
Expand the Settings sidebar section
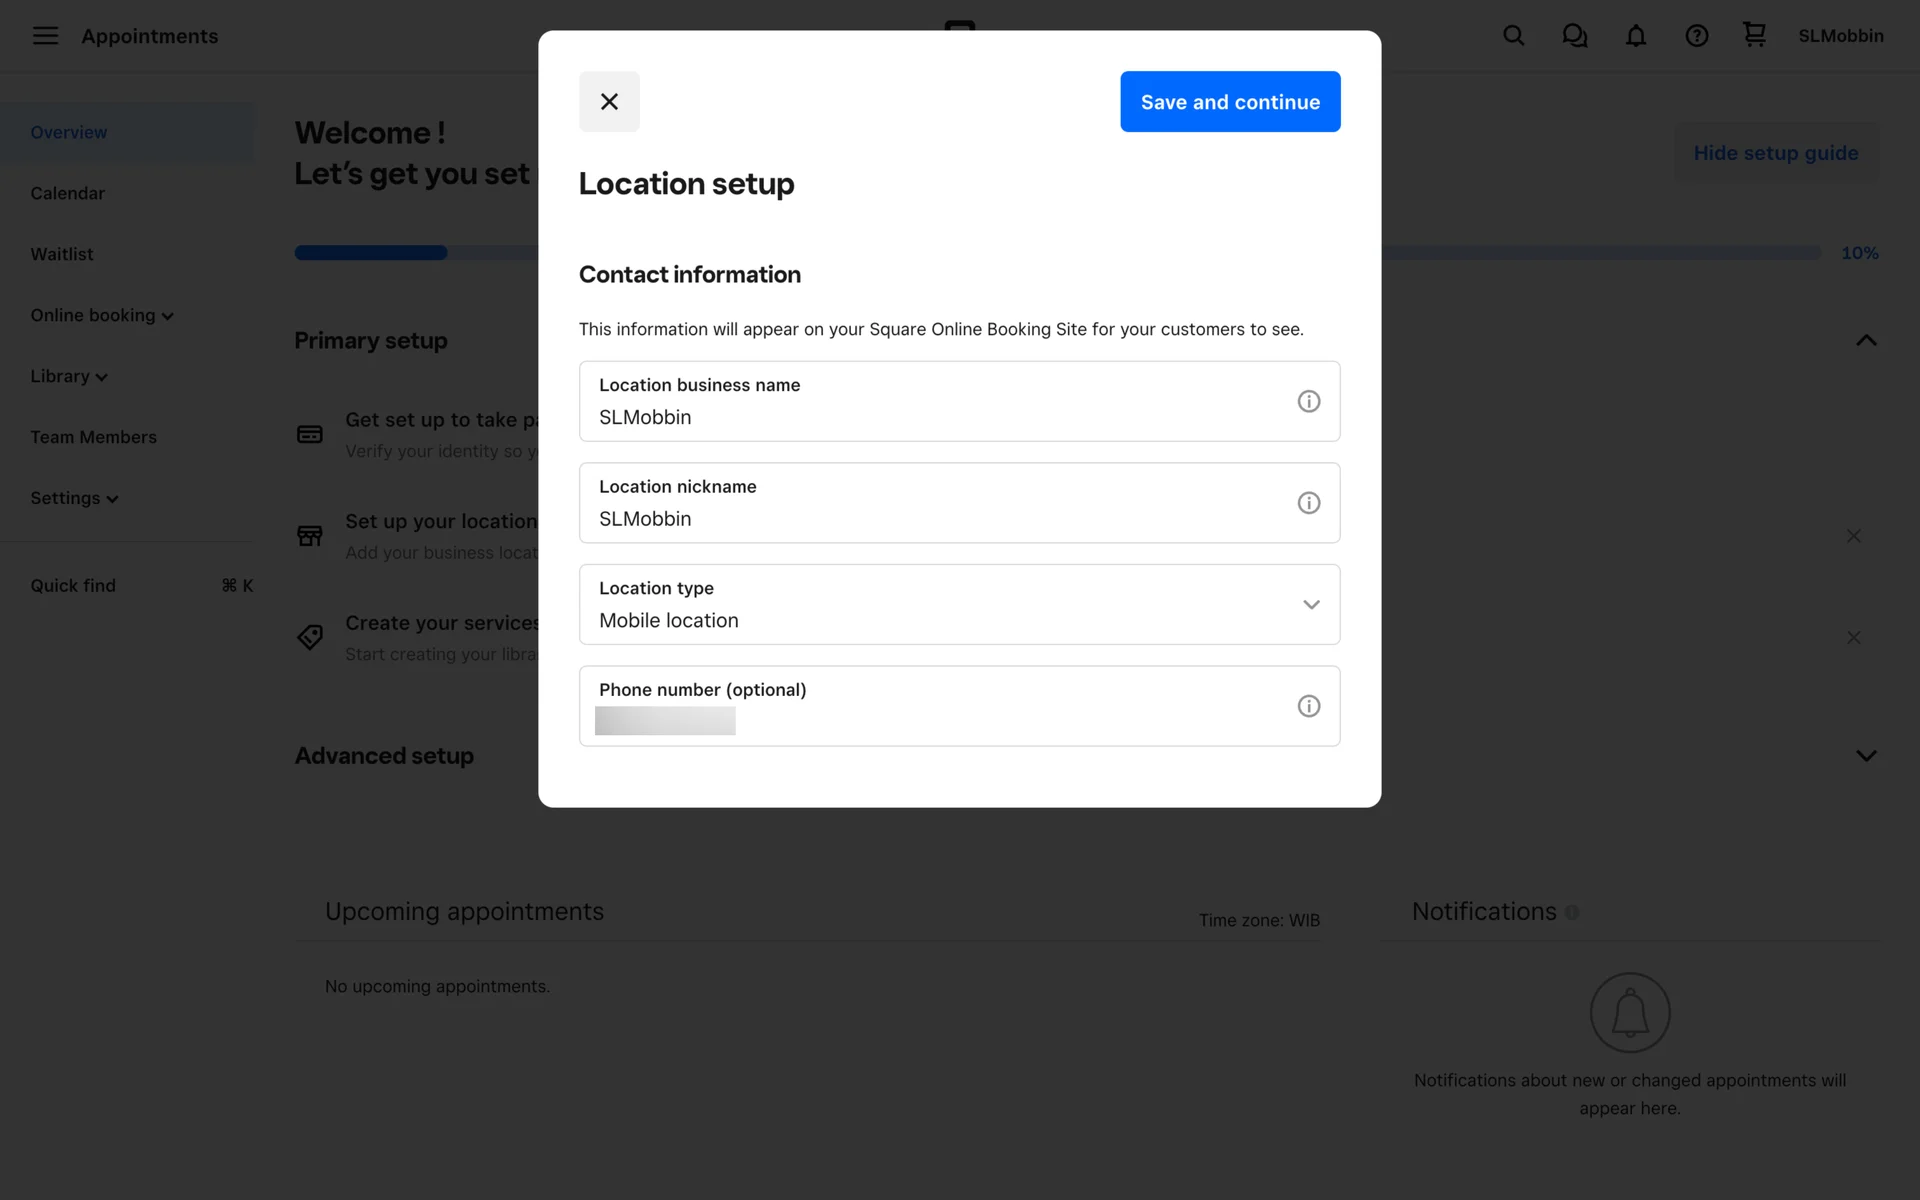point(74,498)
